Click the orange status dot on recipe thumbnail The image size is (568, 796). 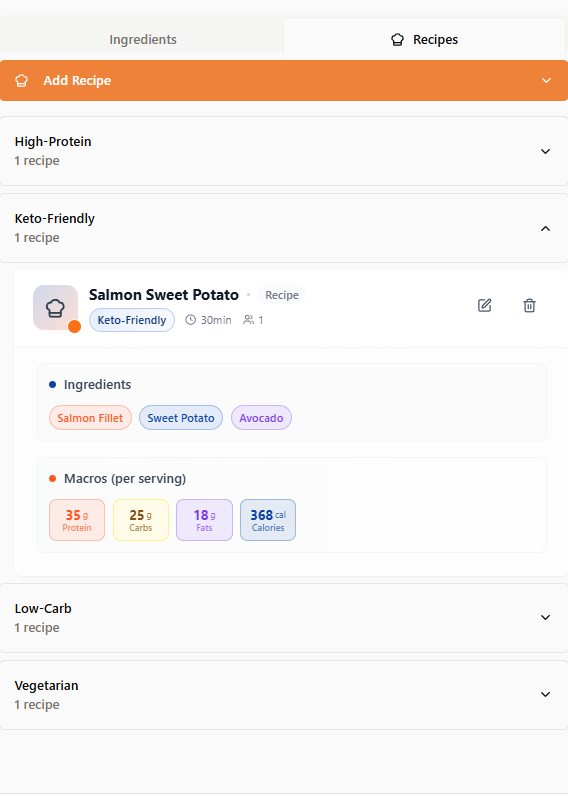point(75,326)
